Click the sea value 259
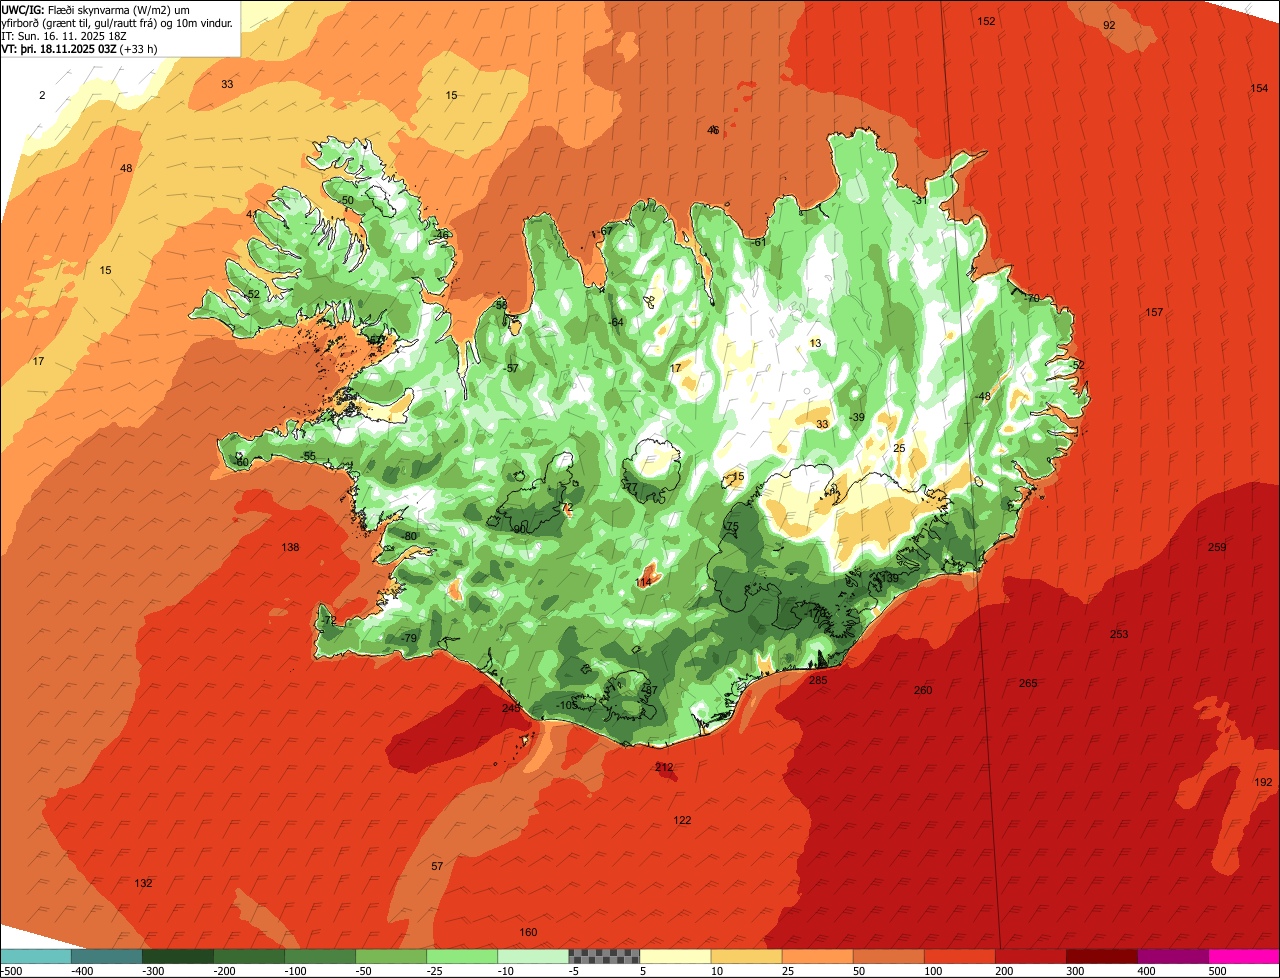 (x=1217, y=547)
